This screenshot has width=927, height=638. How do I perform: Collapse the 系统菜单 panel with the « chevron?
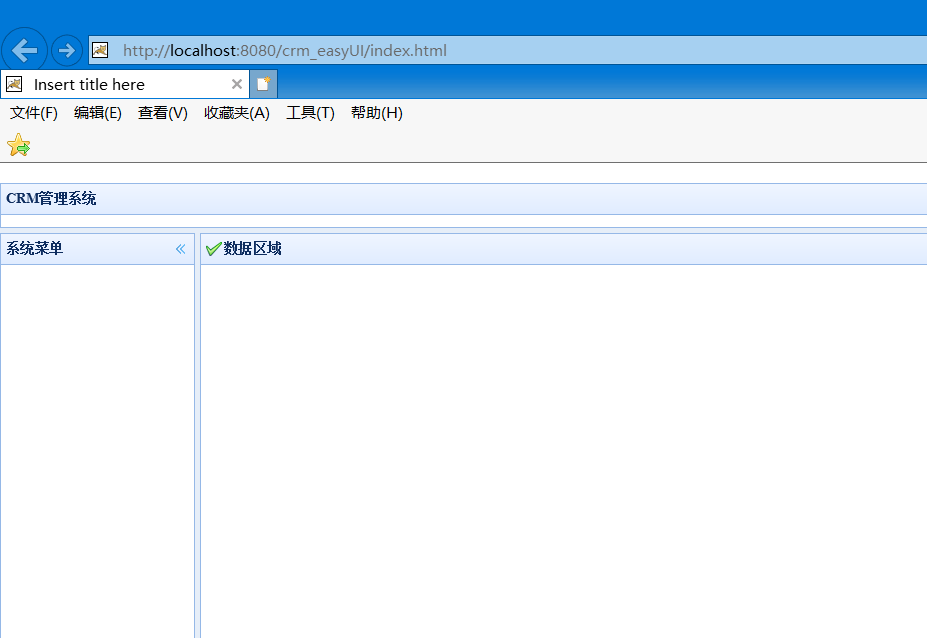point(181,248)
